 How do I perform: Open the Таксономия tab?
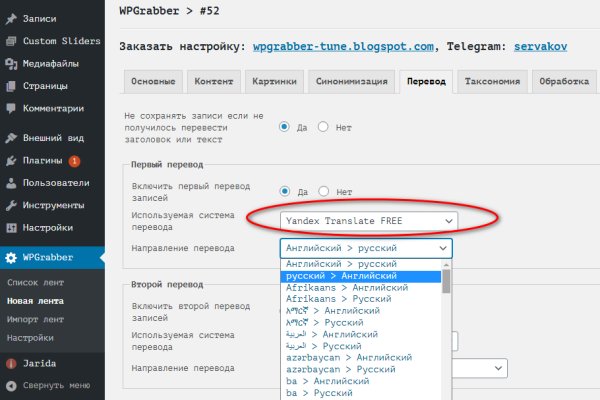click(491, 82)
